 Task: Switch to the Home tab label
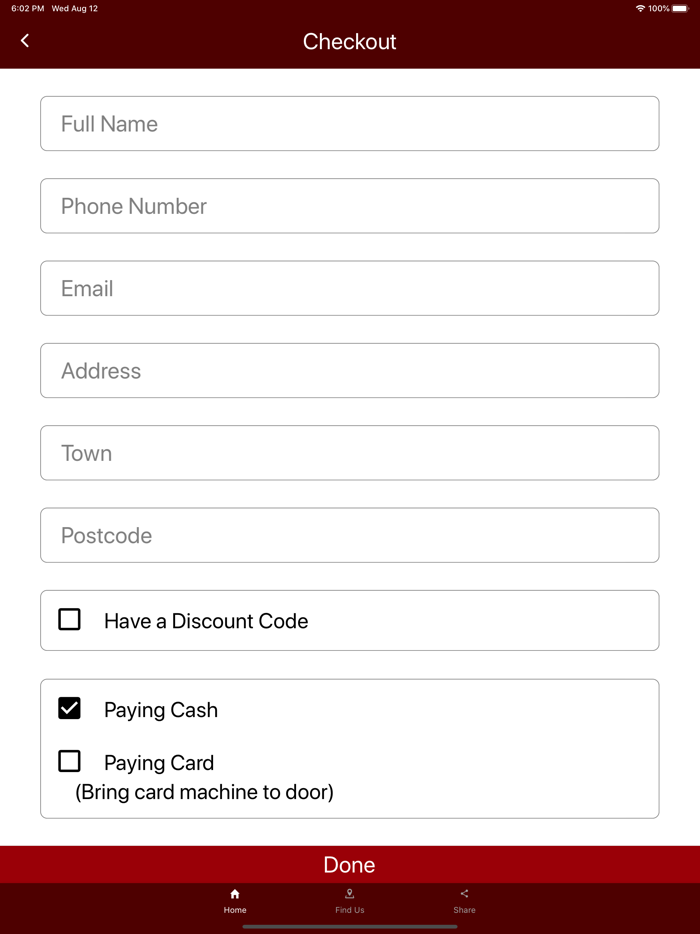pos(235,910)
